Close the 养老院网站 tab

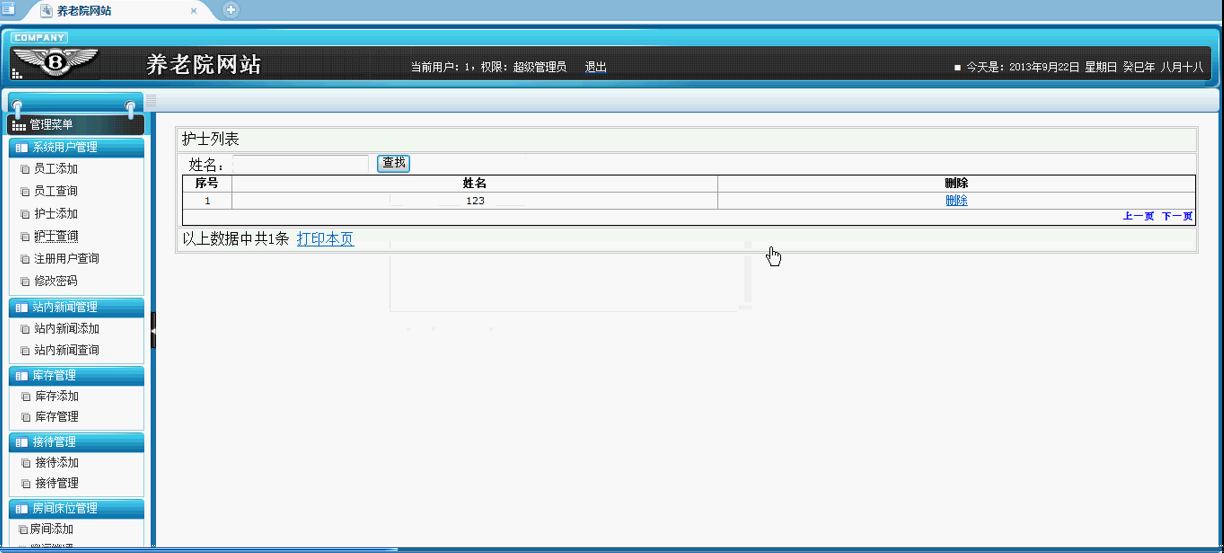click(194, 11)
